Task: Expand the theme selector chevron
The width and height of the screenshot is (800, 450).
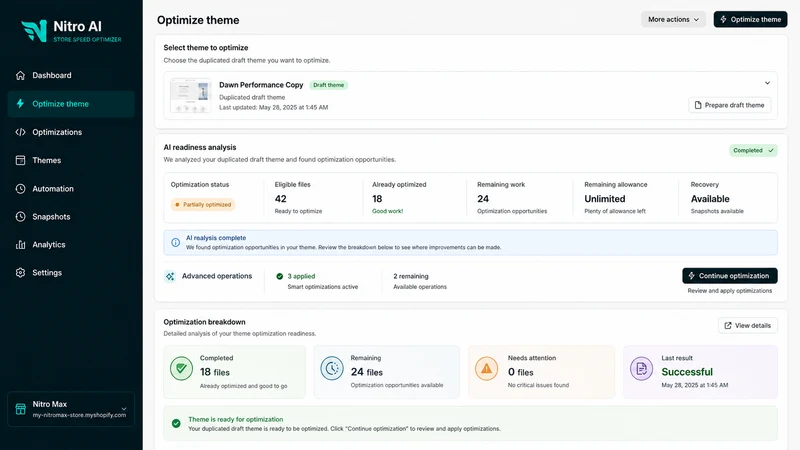Action: [767, 83]
